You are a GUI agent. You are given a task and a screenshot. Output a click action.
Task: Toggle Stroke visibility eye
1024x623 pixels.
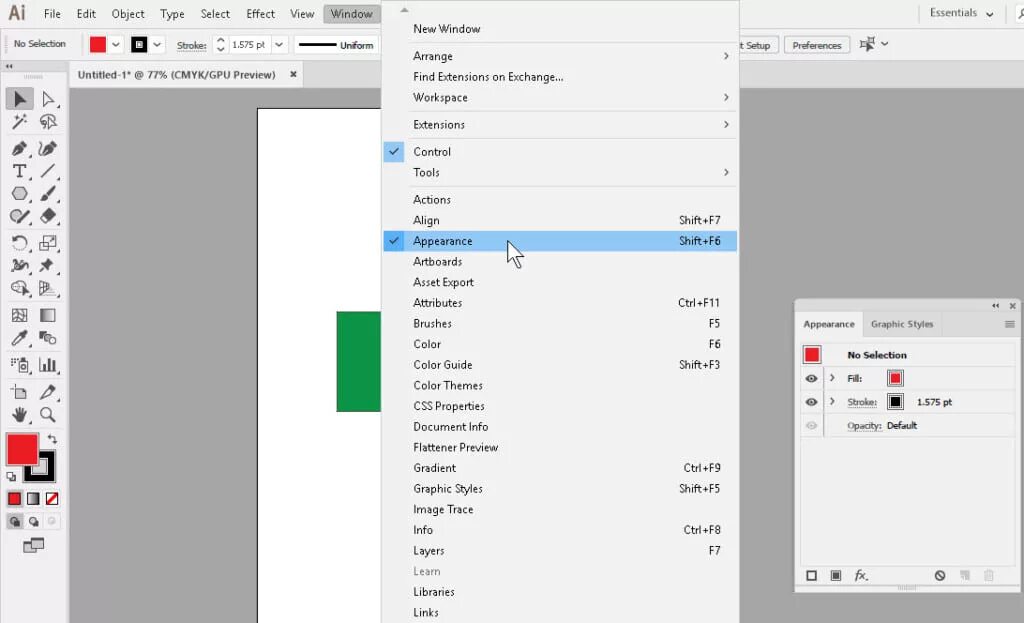click(x=811, y=402)
